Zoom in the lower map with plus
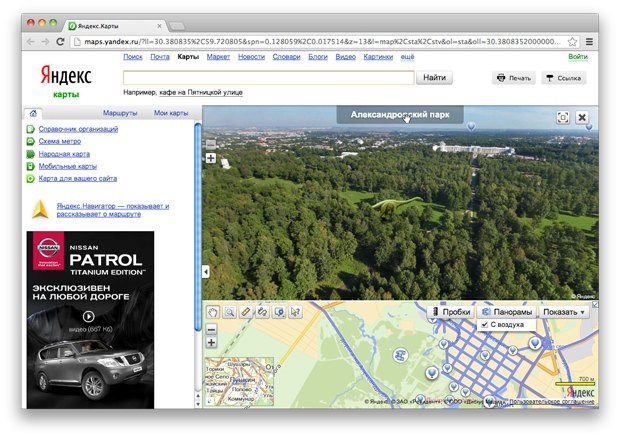The width and height of the screenshot is (620, 438). (x=212, y=342)
